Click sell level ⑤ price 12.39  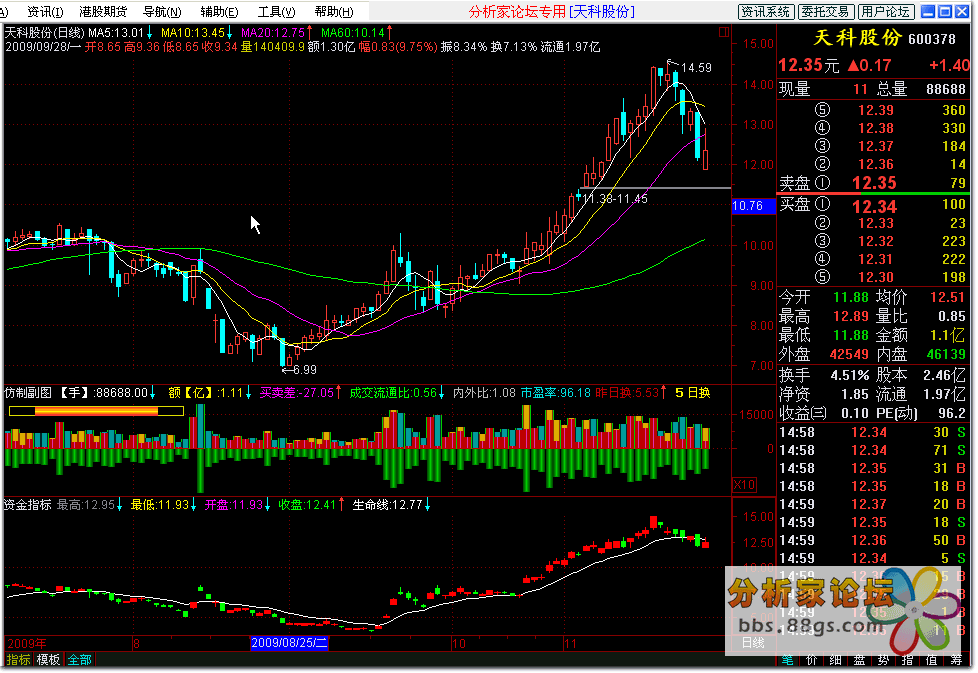(875, 110)
